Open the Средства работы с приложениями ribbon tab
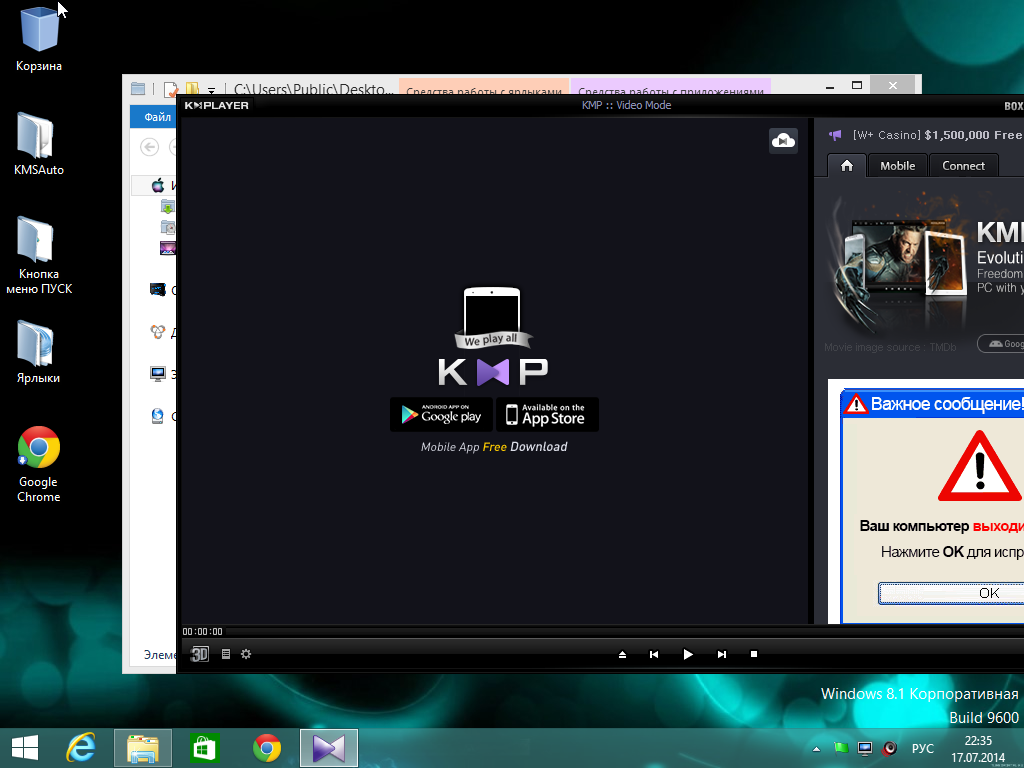The height and width of the screenshot is (768, 1024). (671, 88)
